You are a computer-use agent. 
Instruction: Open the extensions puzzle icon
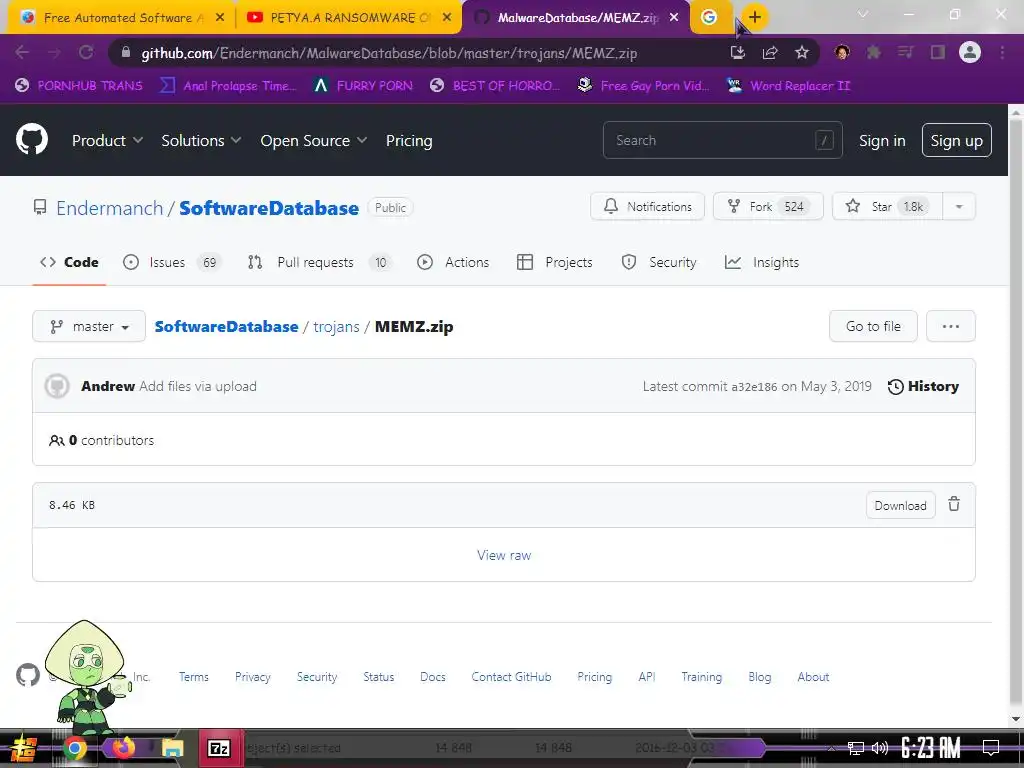pos(873,52)
